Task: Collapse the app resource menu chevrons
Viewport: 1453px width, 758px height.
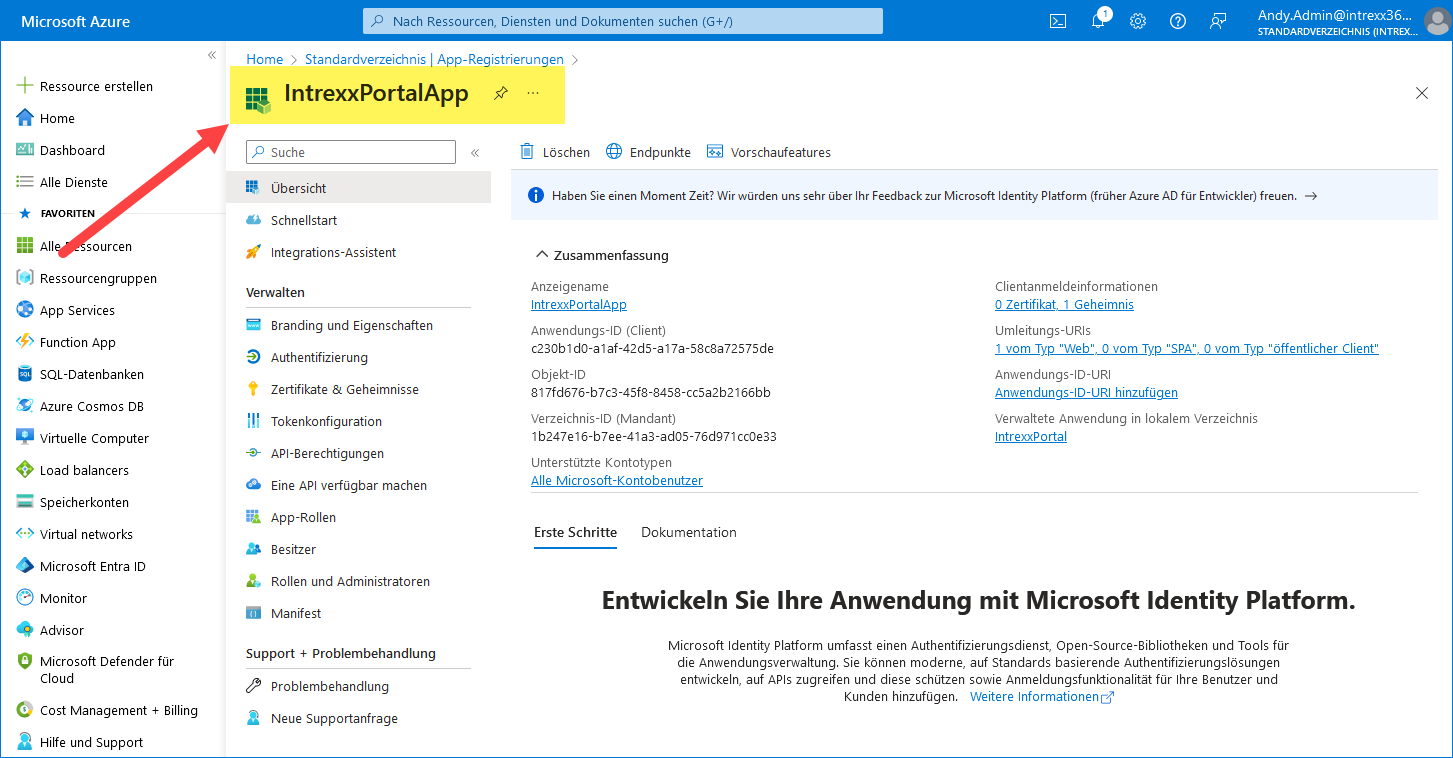Action: pos(475,153)
